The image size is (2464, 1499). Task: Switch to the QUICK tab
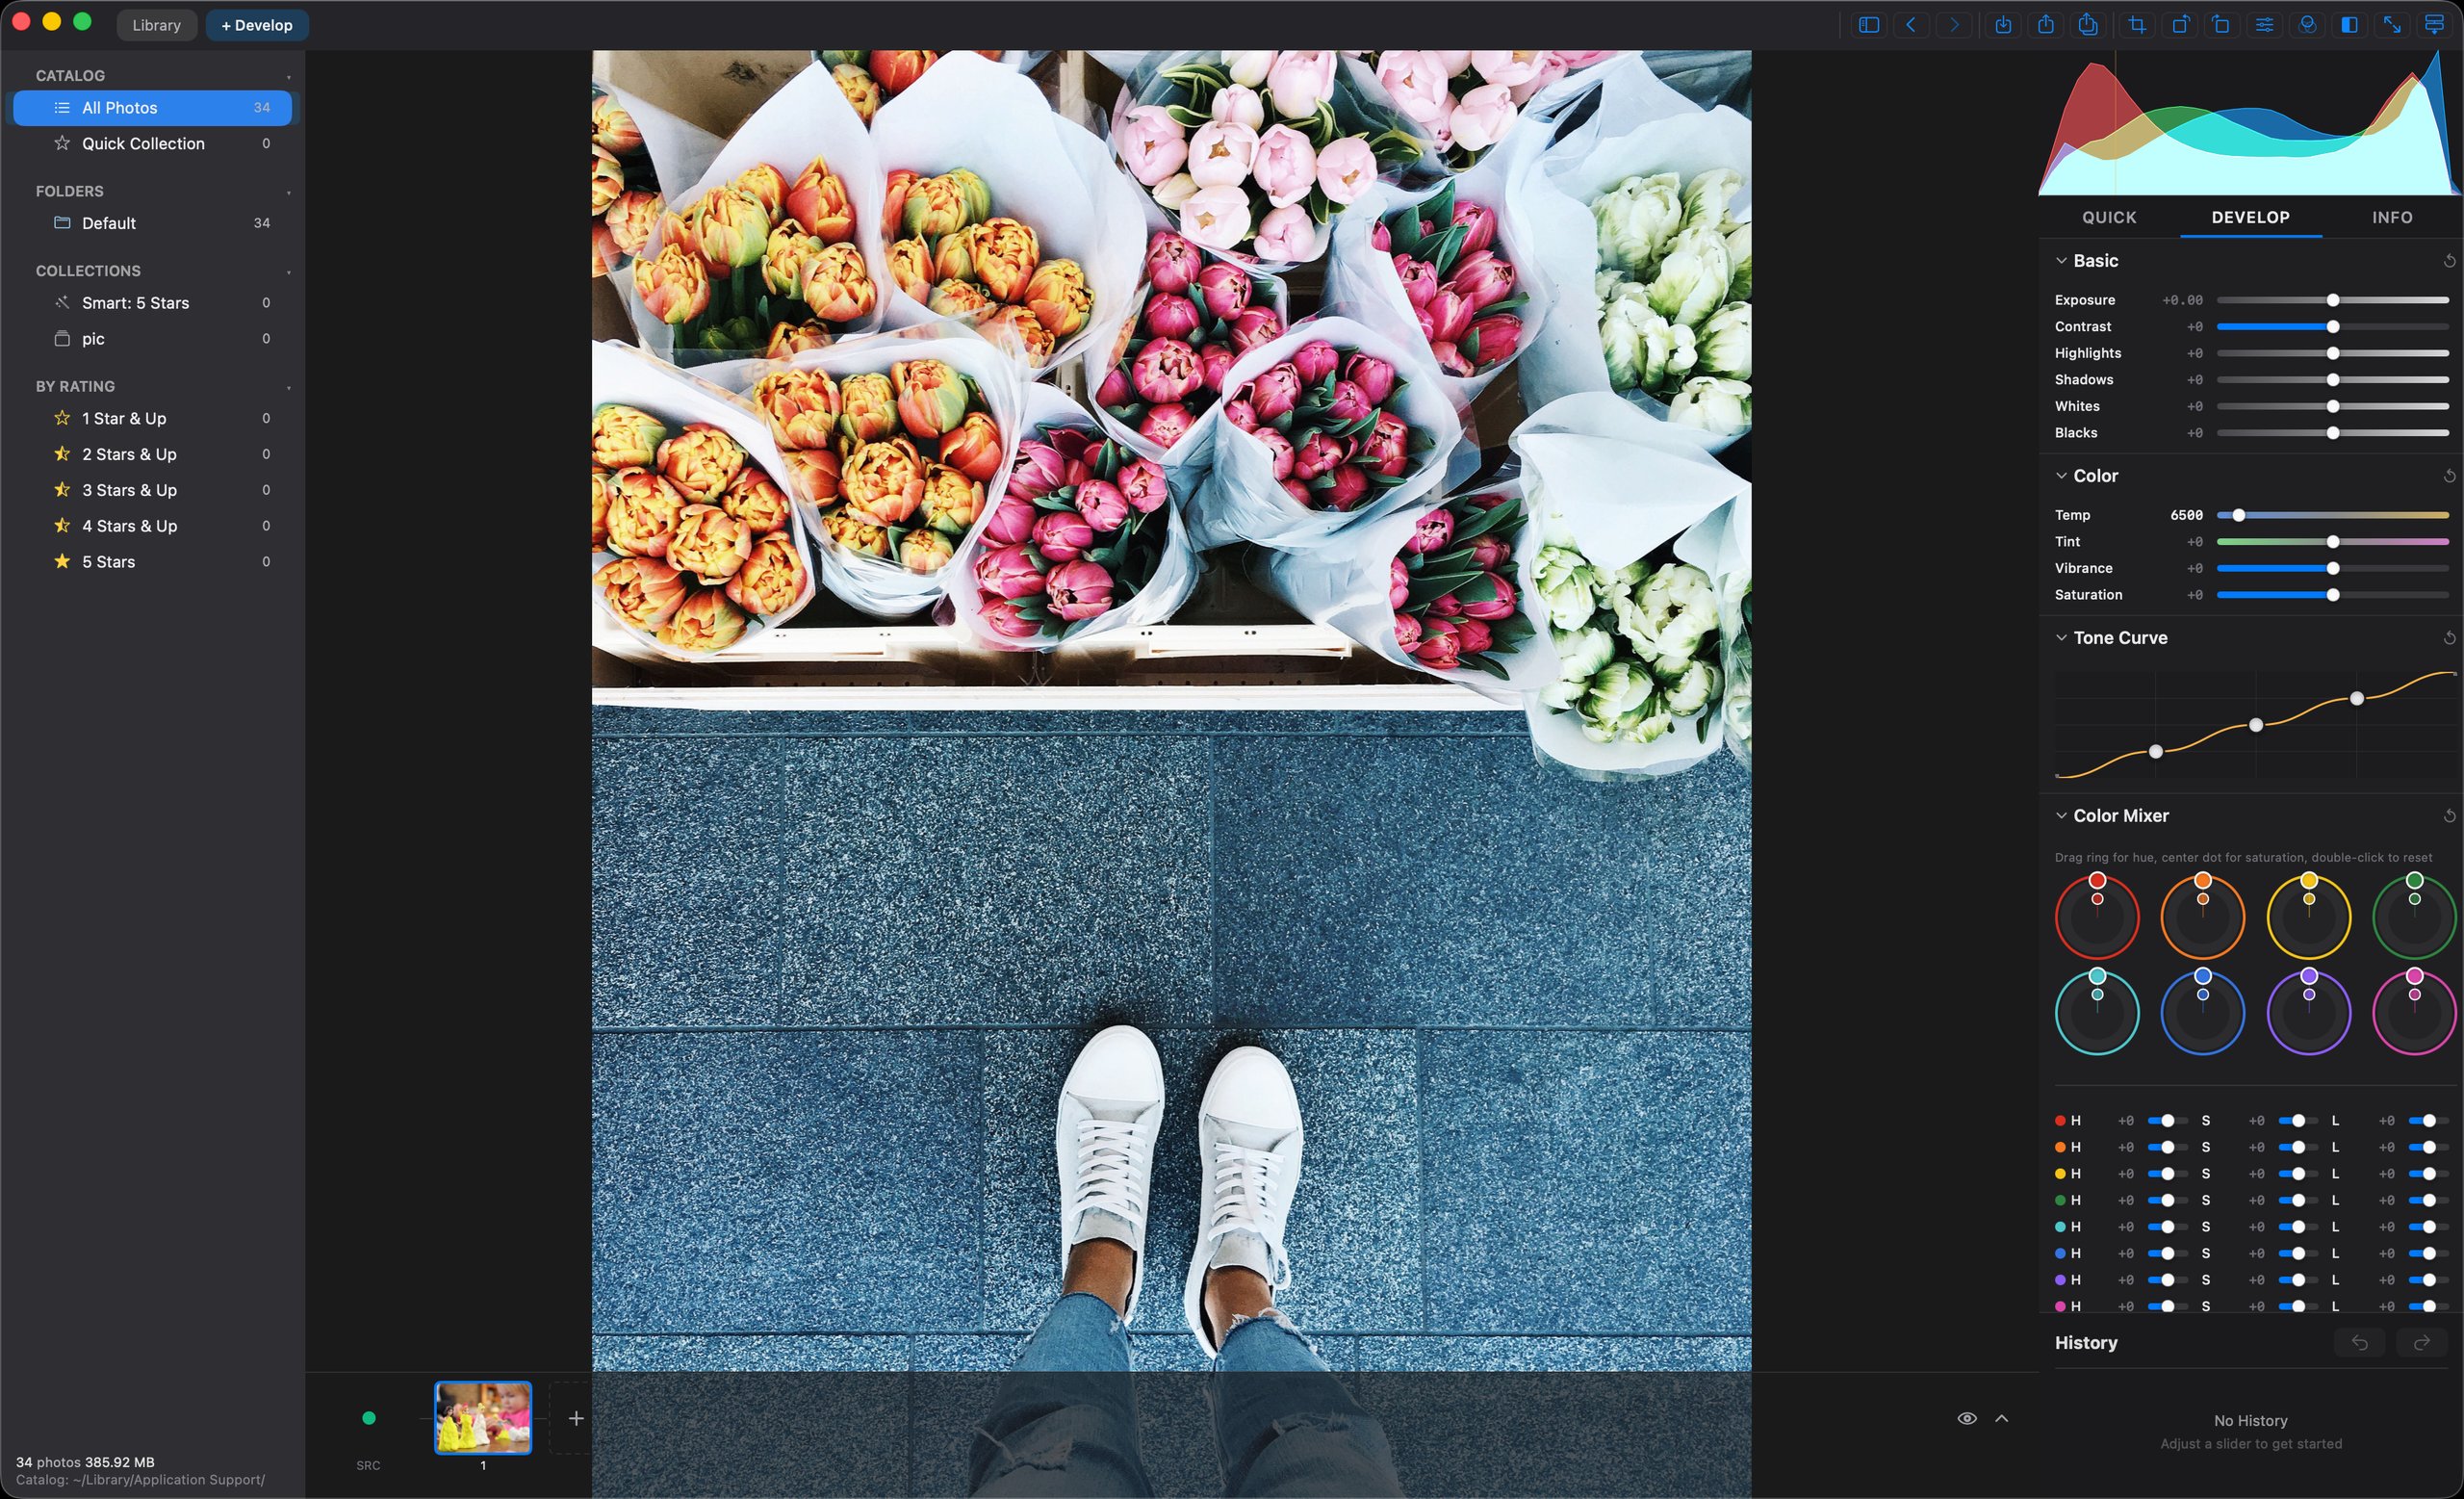click(x=2109, y=217)
